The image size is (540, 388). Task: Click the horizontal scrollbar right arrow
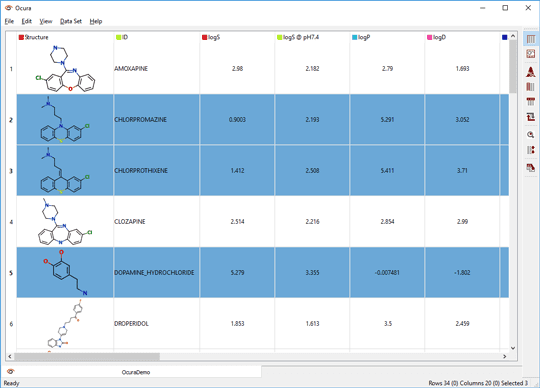(505, 356)
